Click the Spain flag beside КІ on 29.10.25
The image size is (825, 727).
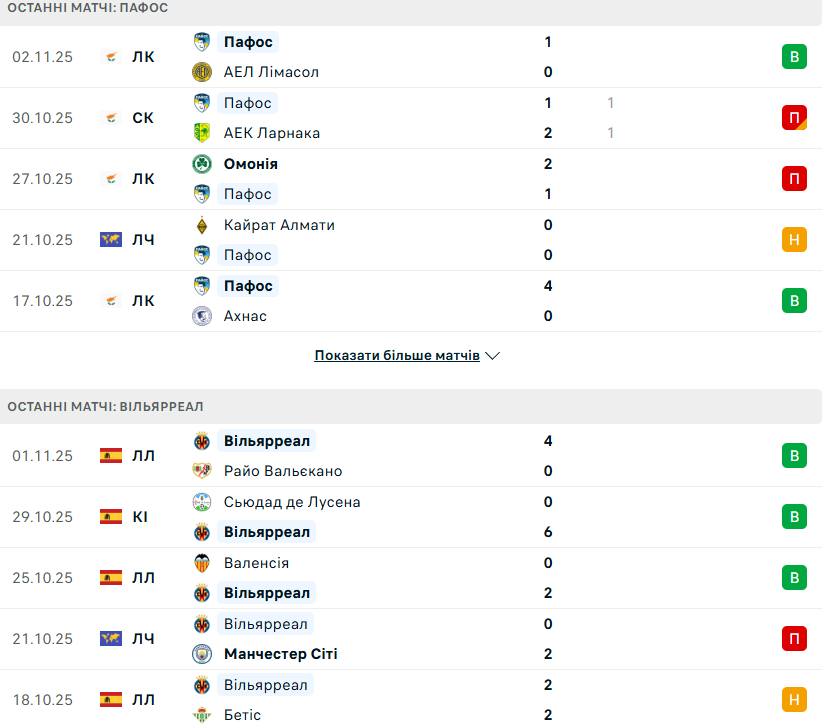click(110, 517)
